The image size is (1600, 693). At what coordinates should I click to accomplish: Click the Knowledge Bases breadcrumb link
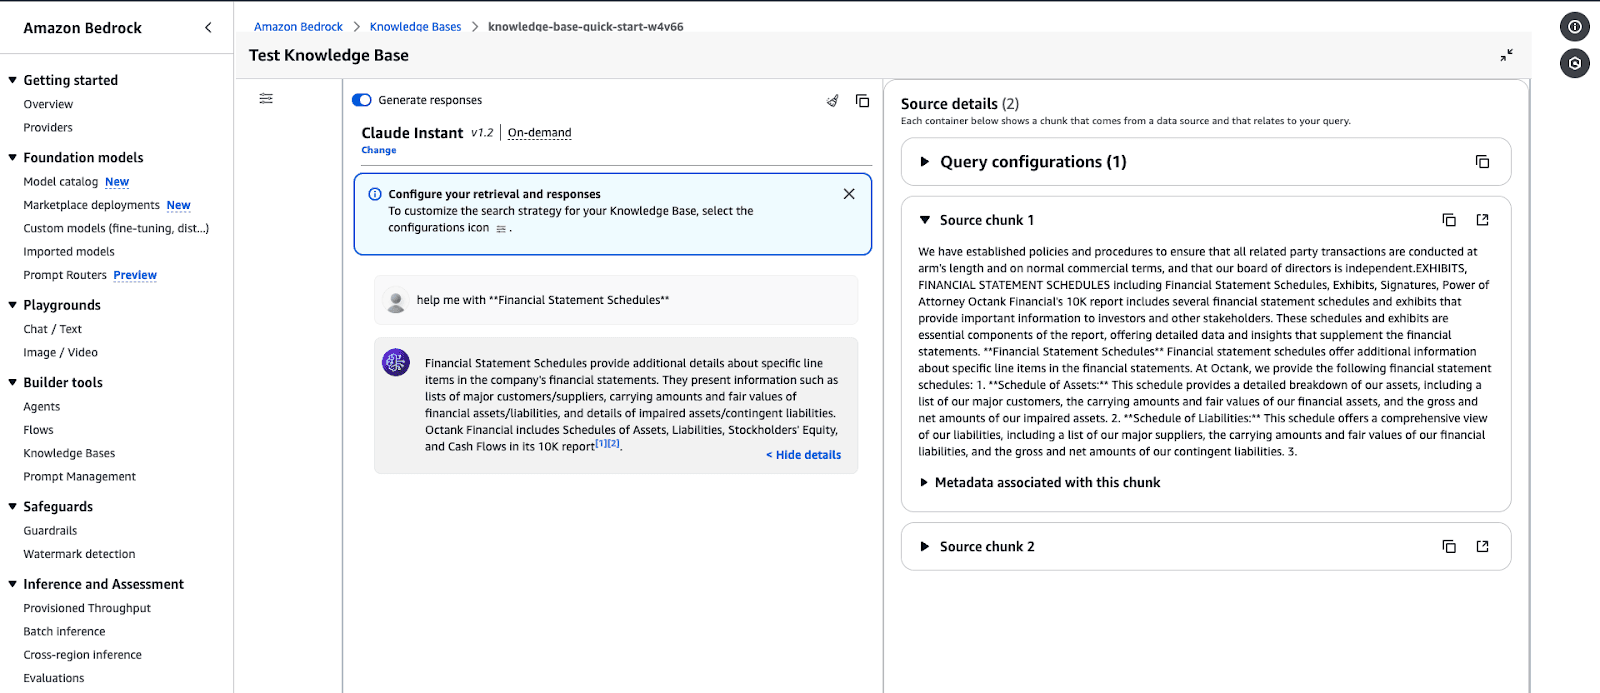pyautogui.click(x=415, y=27)
